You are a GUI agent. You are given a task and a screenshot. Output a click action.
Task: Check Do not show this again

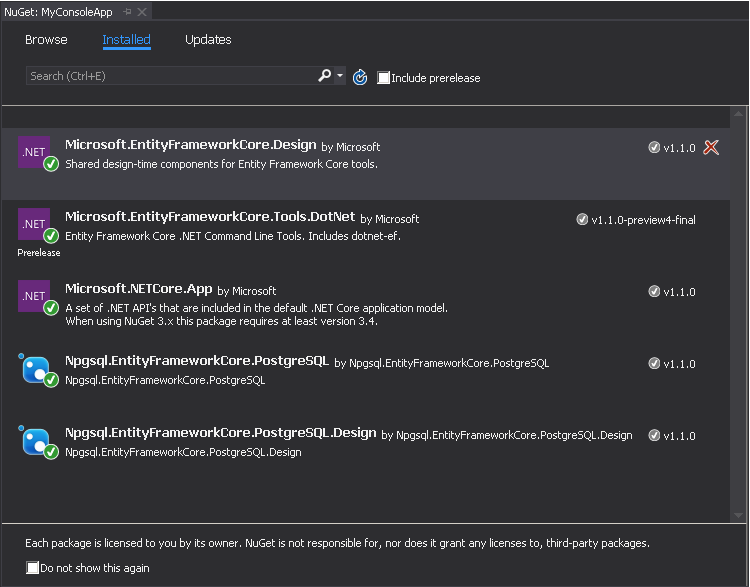point(33,568)
